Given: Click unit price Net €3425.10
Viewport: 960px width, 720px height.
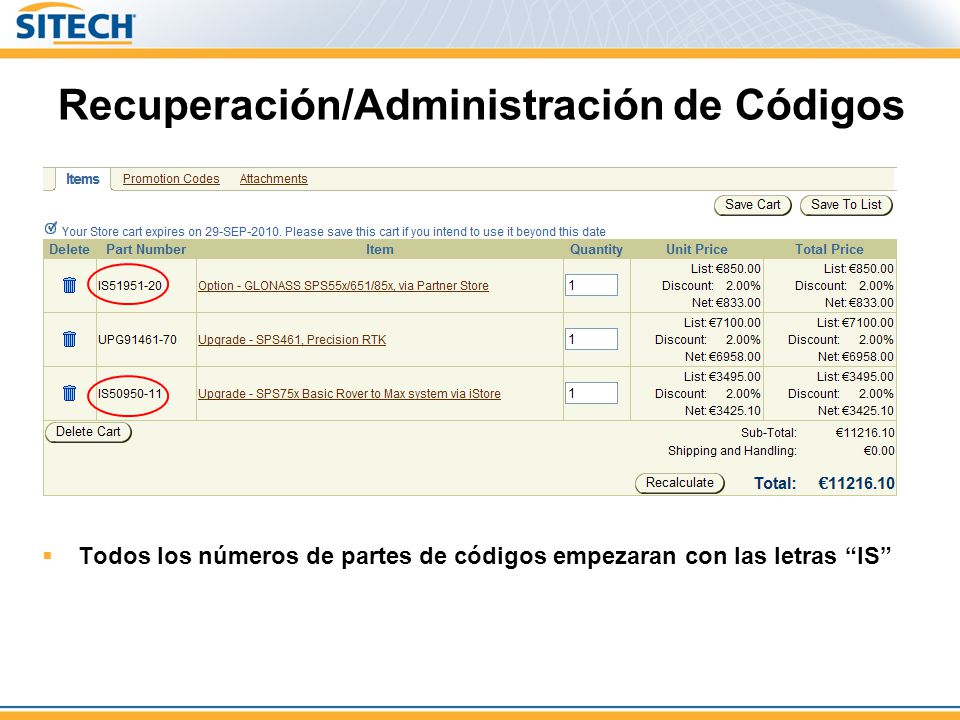Looking at the screenshot, I should [722, 410].
